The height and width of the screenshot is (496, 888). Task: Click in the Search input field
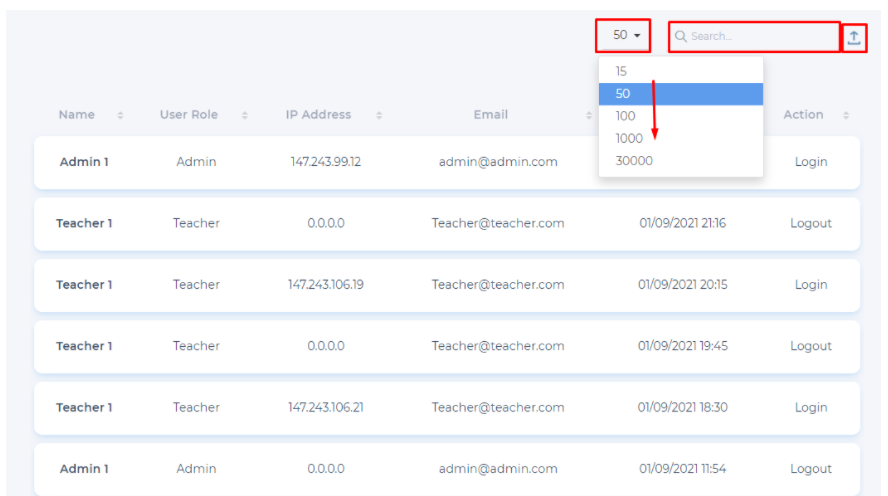coord(760,37)
